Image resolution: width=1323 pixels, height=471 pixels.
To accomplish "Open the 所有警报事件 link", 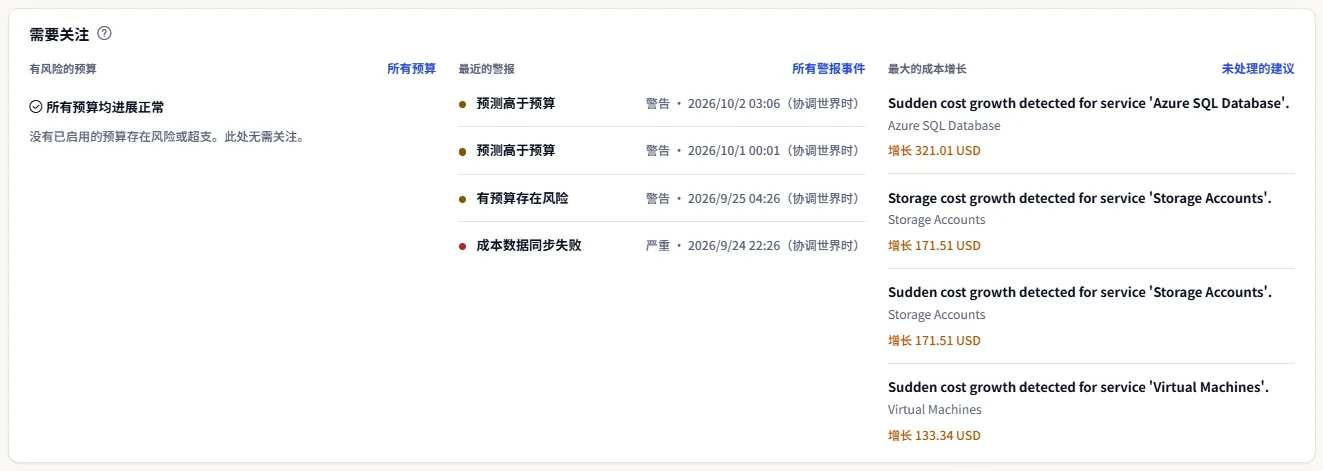I will [x=829, y=69].
